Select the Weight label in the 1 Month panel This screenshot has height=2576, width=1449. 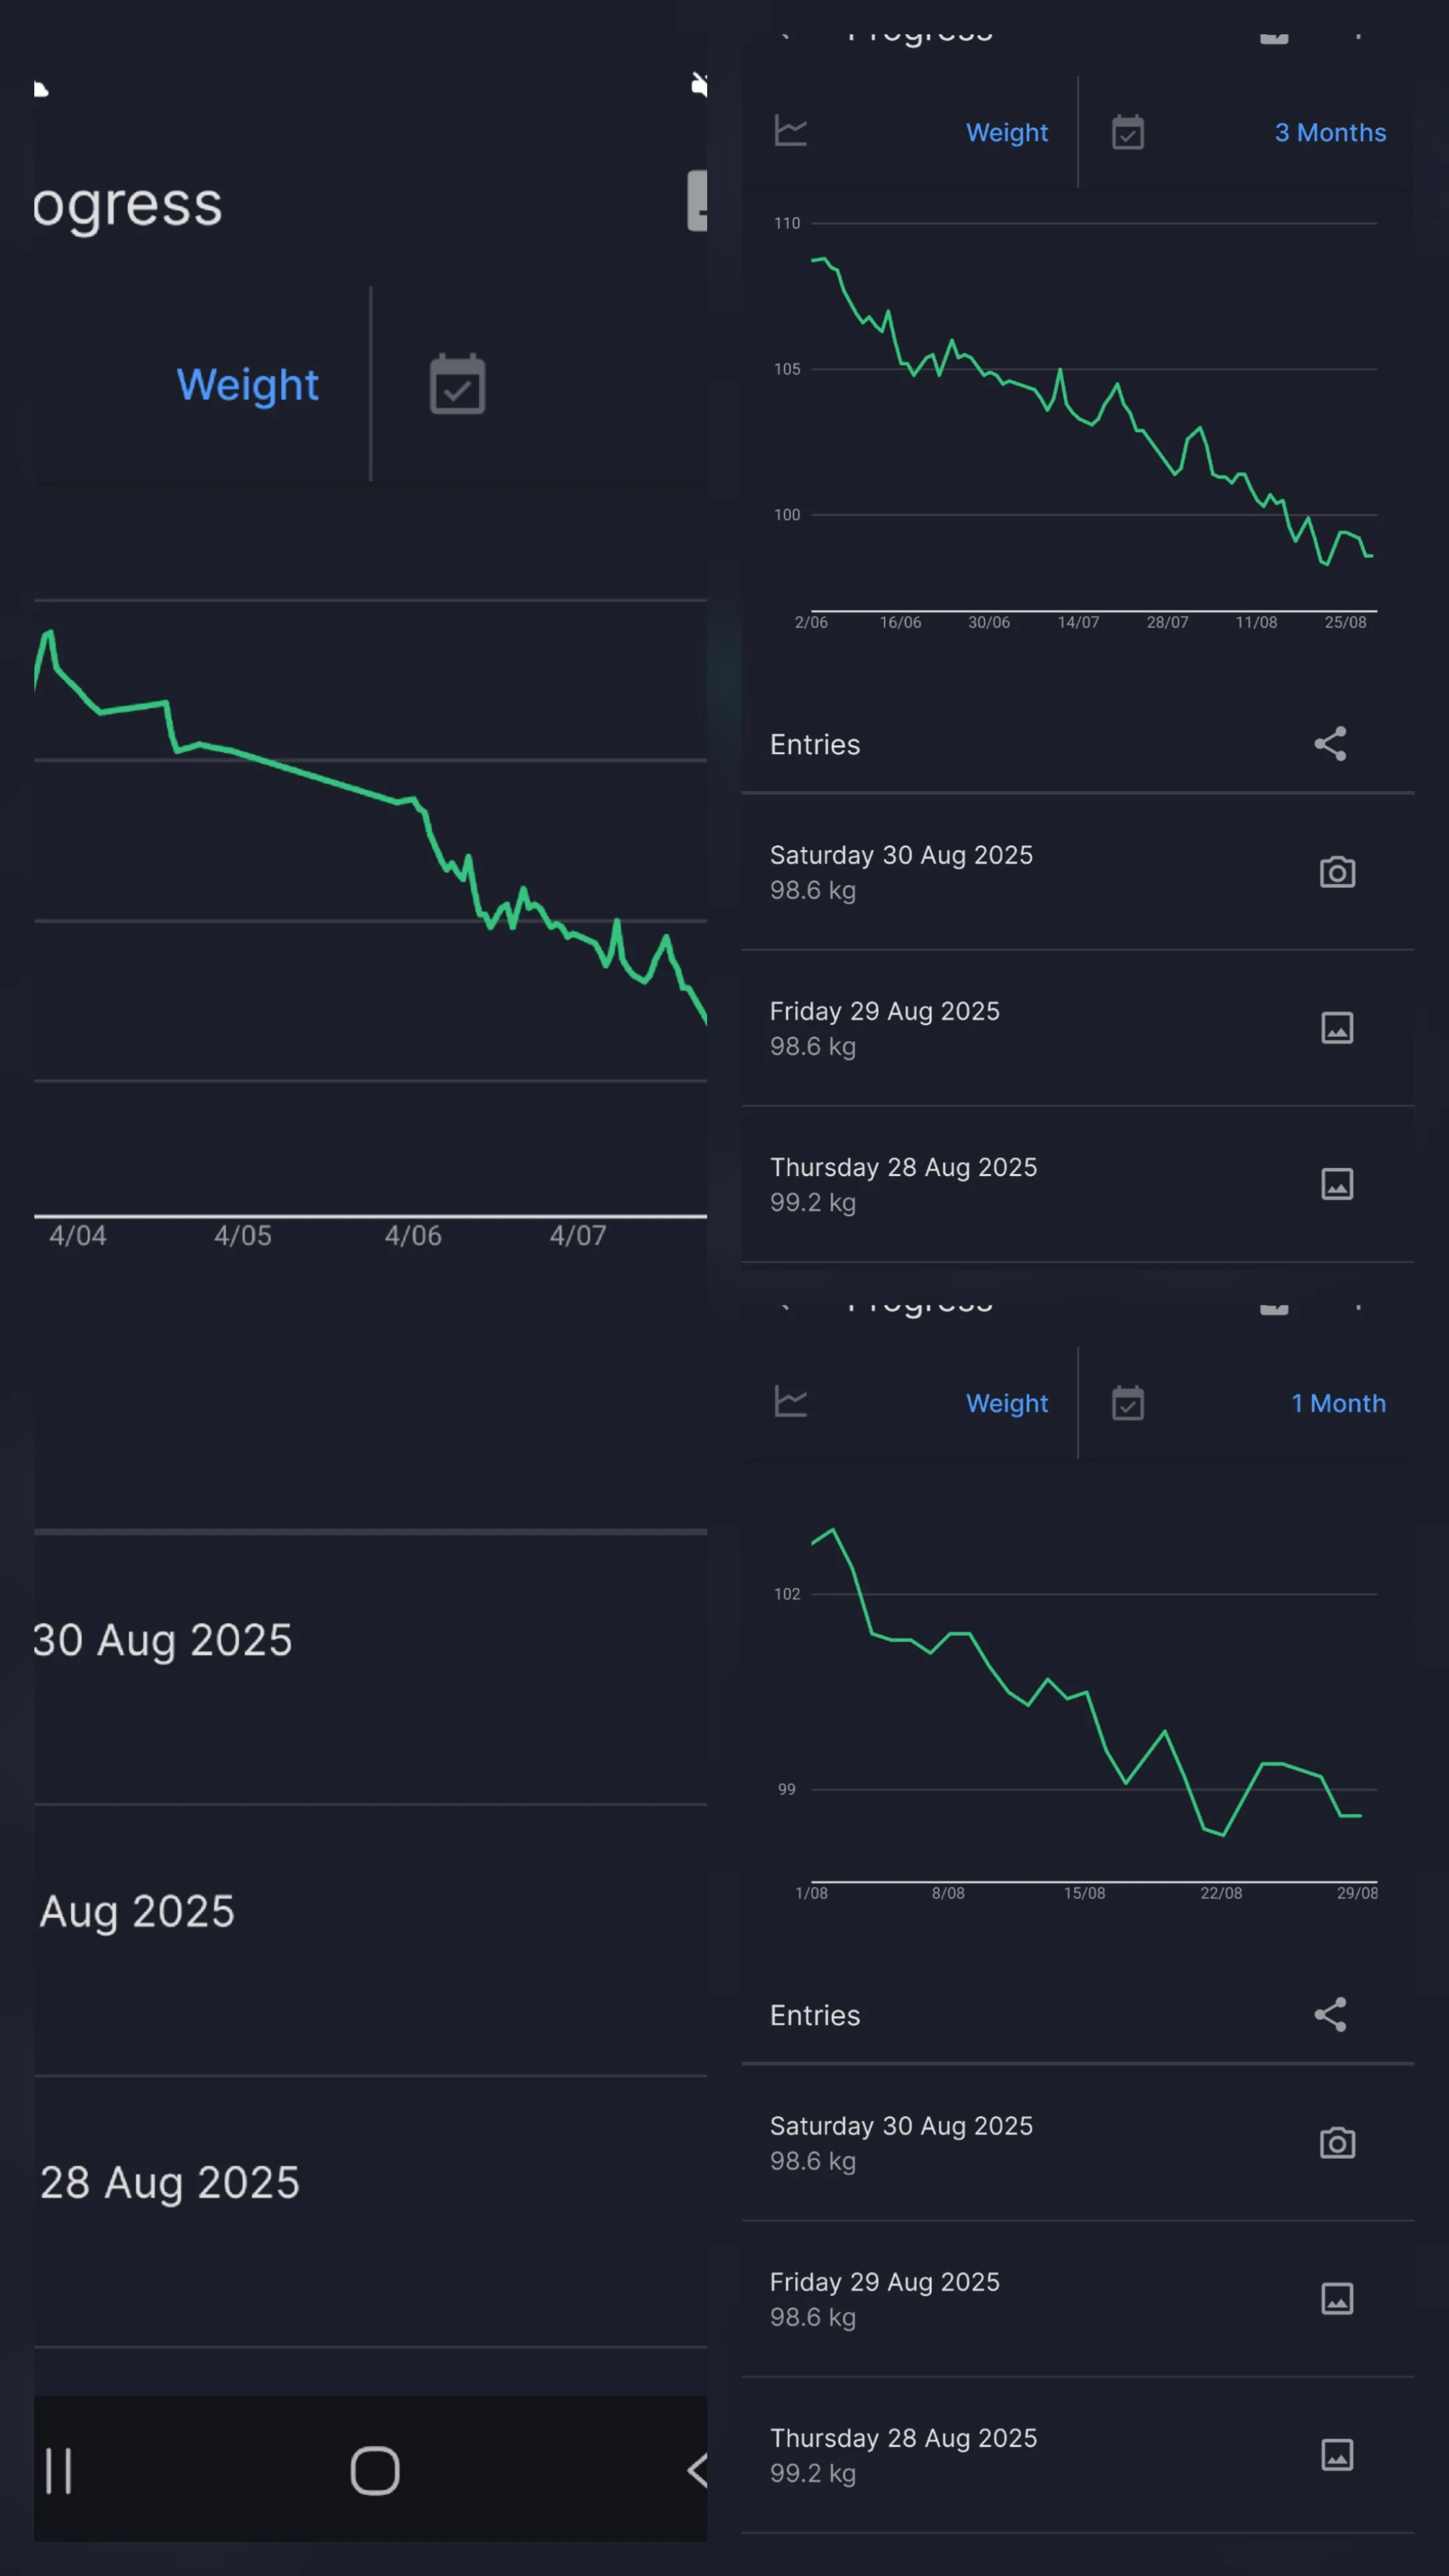coord(1006,1404)
